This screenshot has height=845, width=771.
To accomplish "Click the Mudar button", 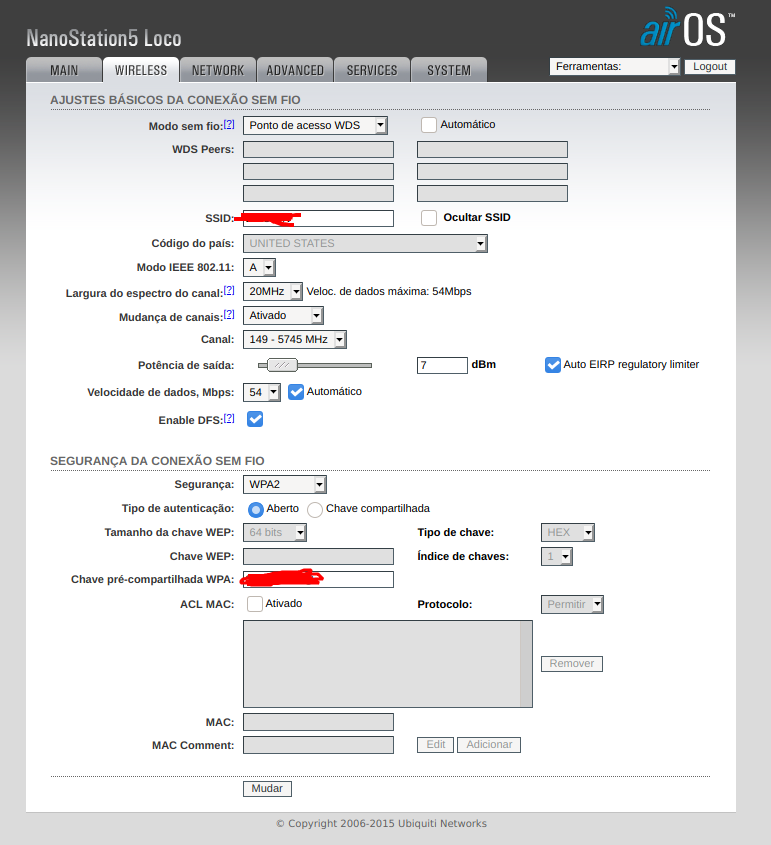I will click(267, 789).
